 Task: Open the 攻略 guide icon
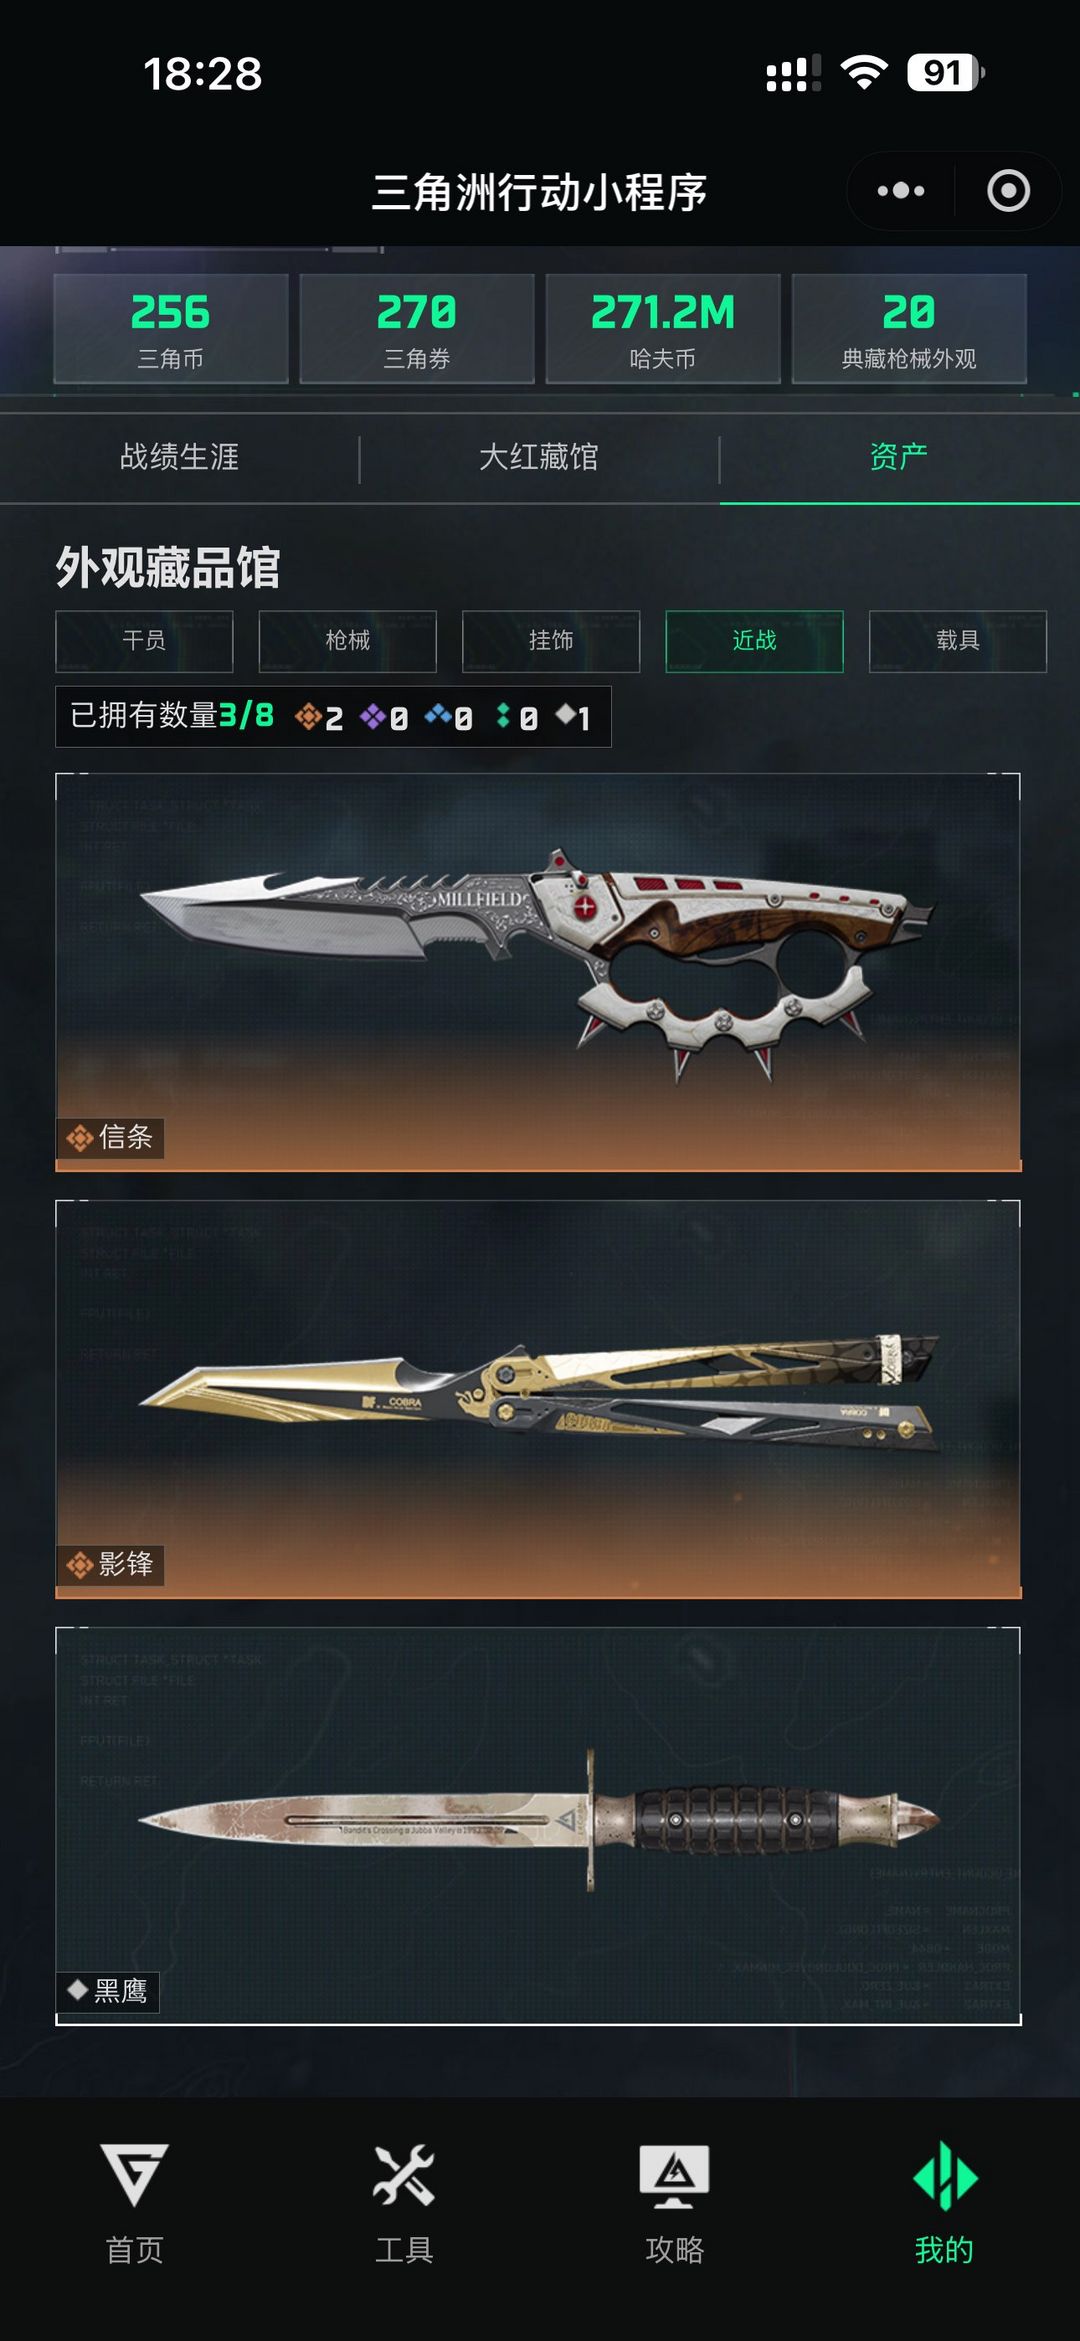point(674,2176)
